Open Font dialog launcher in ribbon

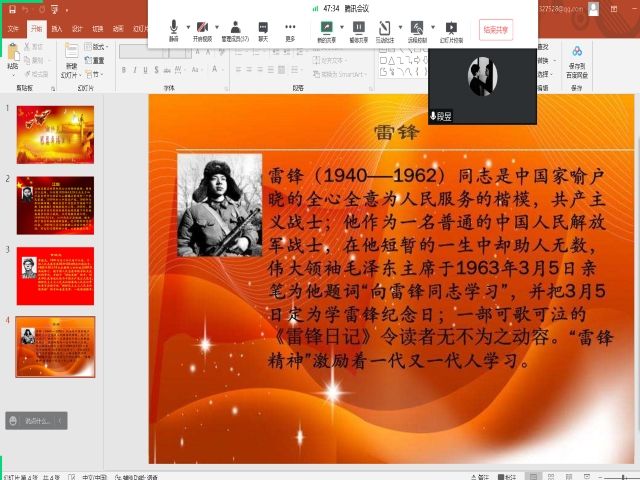pyautogui.click(x=227, y=89)
